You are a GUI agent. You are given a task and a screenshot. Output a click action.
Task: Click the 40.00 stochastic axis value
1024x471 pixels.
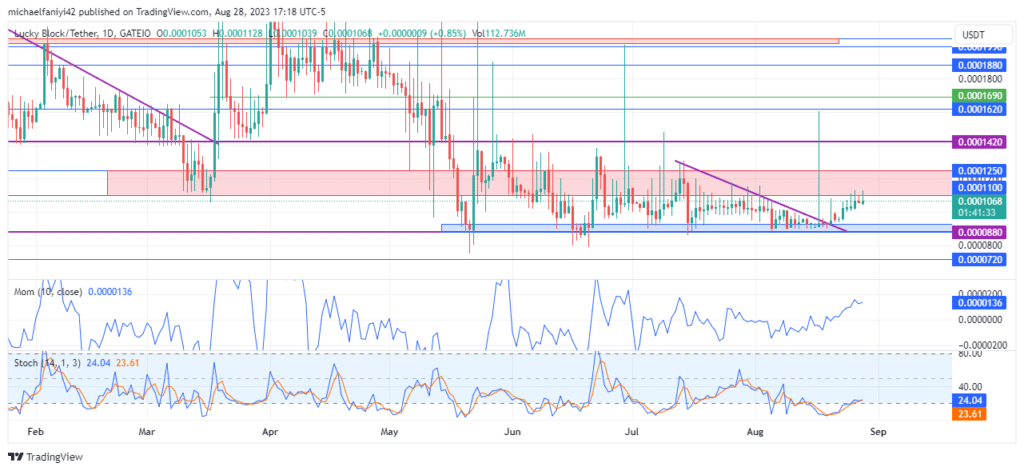968,387
